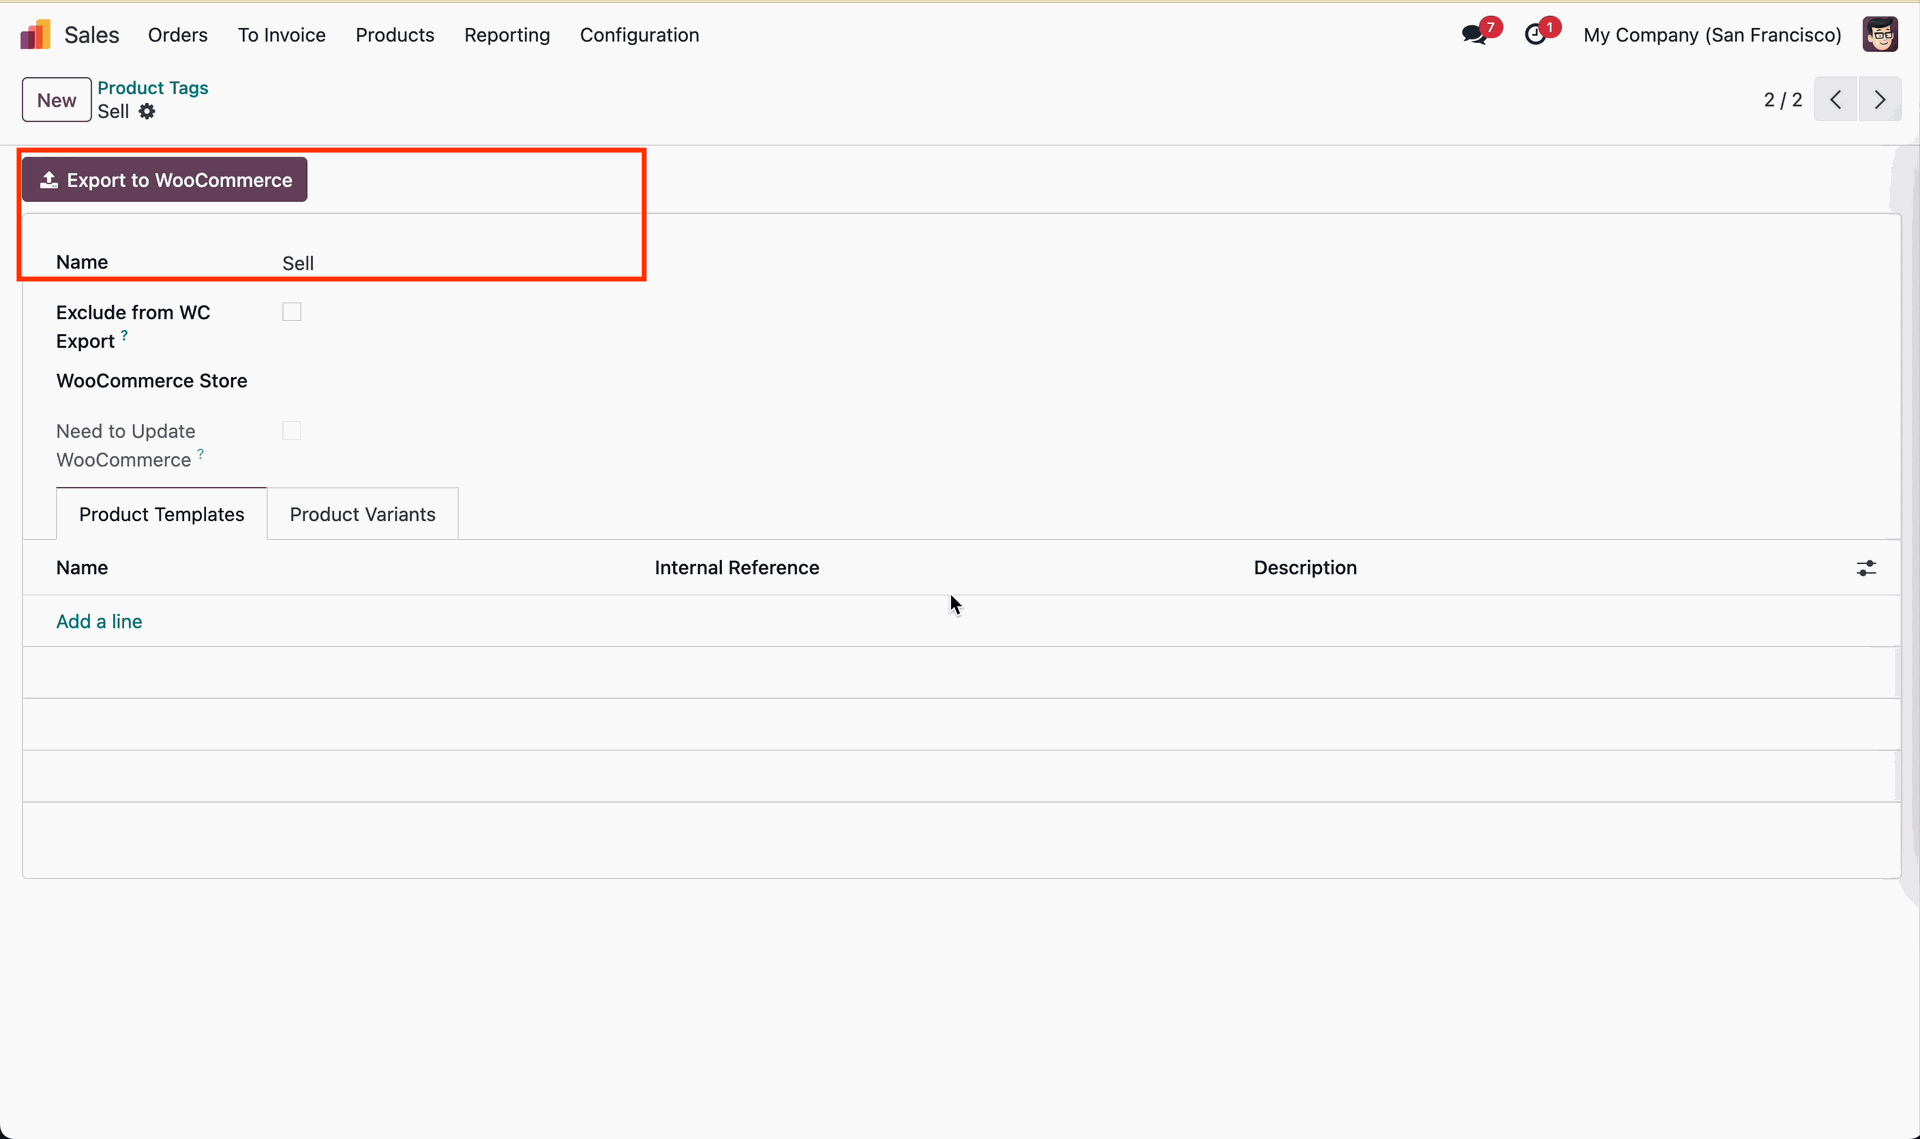
Task: Open the activities clock icon
Action: click(x=1536, y=35)
